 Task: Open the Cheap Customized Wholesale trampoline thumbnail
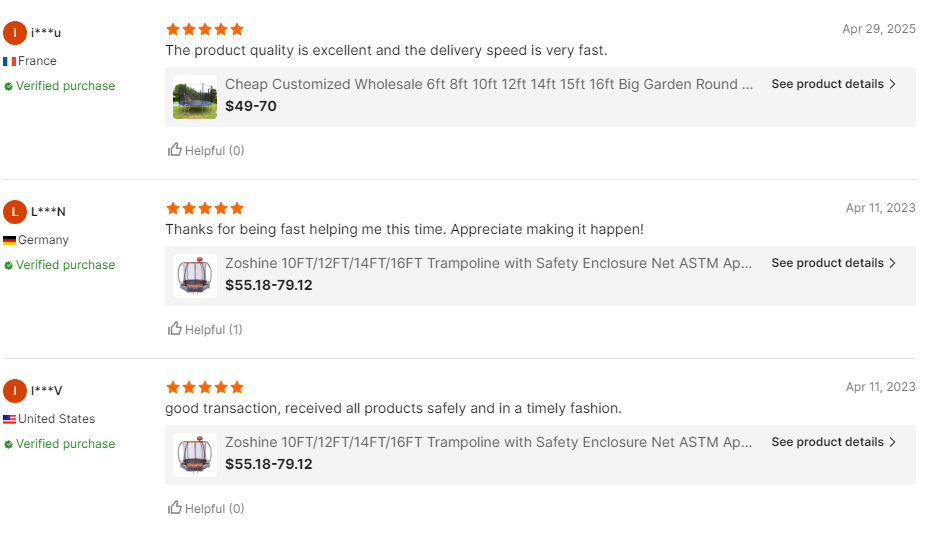coord(195,97)
